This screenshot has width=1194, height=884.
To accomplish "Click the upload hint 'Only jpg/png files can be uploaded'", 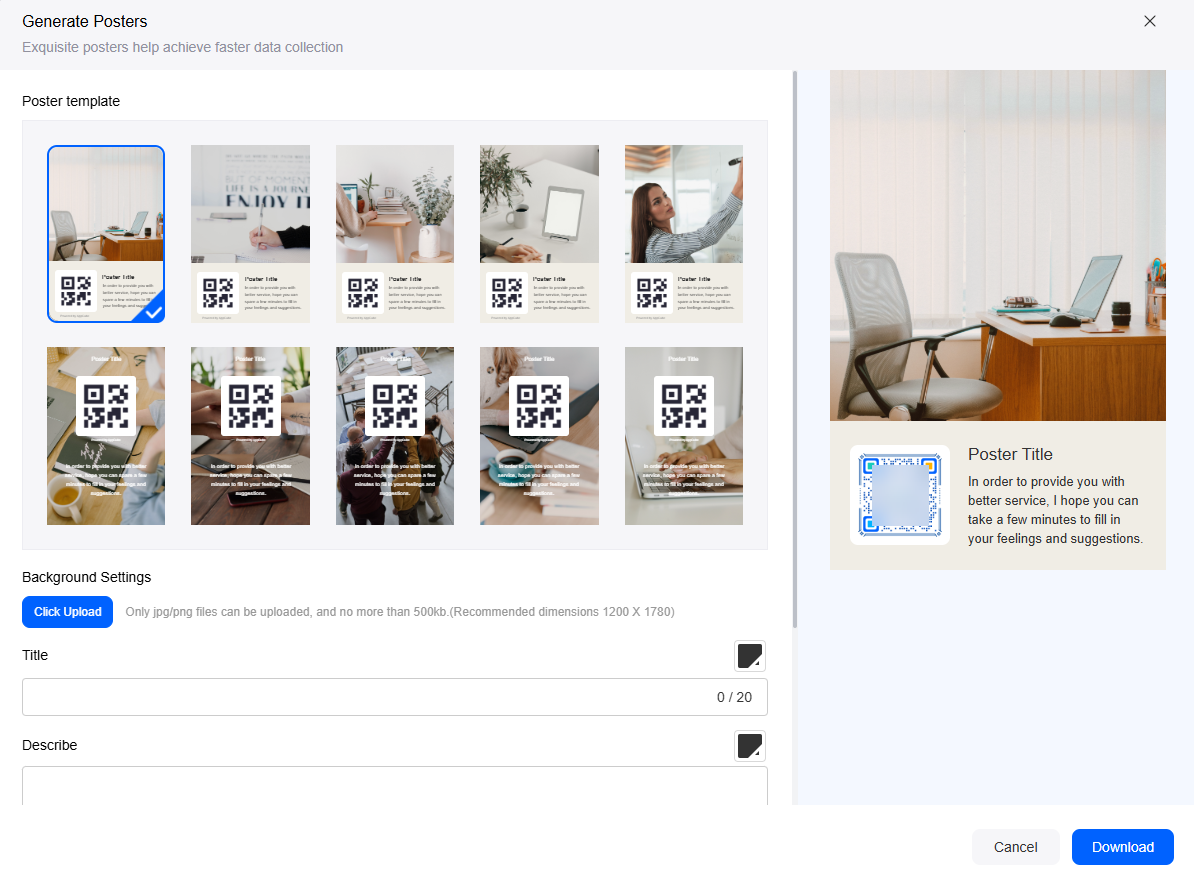I will click(400, 612).
